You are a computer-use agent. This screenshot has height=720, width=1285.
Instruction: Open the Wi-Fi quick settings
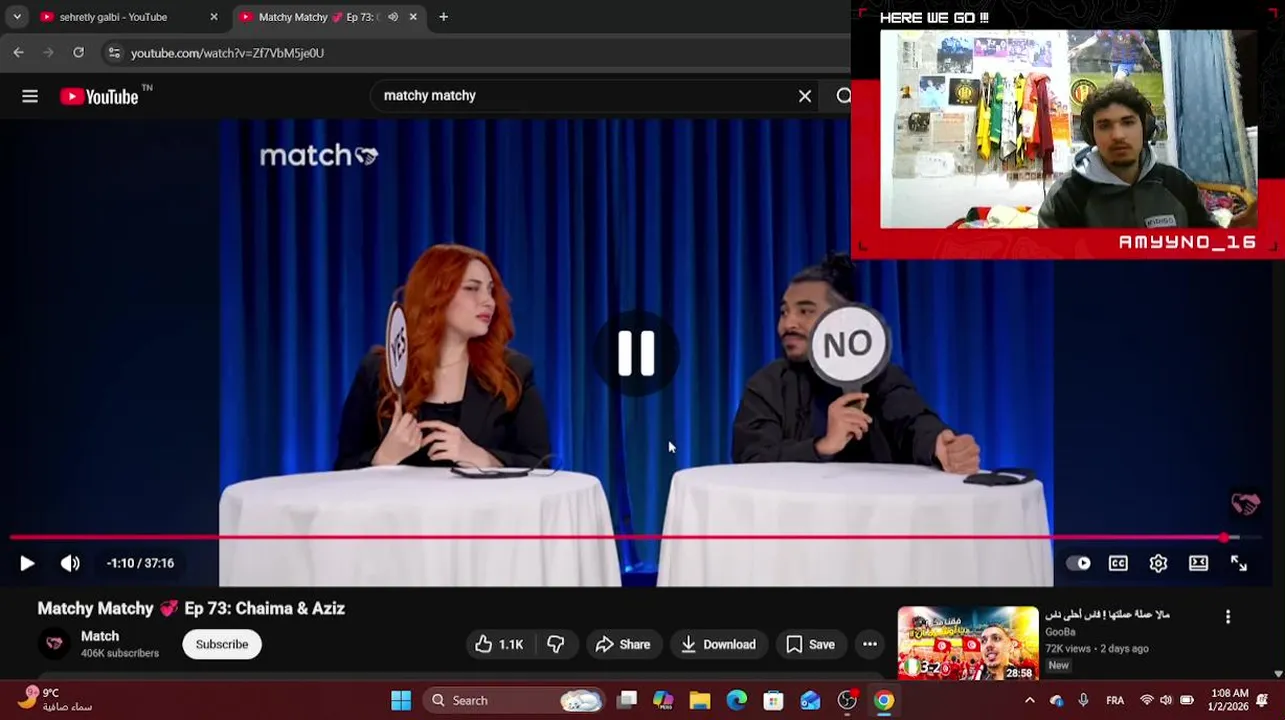tap(1147, 700)
